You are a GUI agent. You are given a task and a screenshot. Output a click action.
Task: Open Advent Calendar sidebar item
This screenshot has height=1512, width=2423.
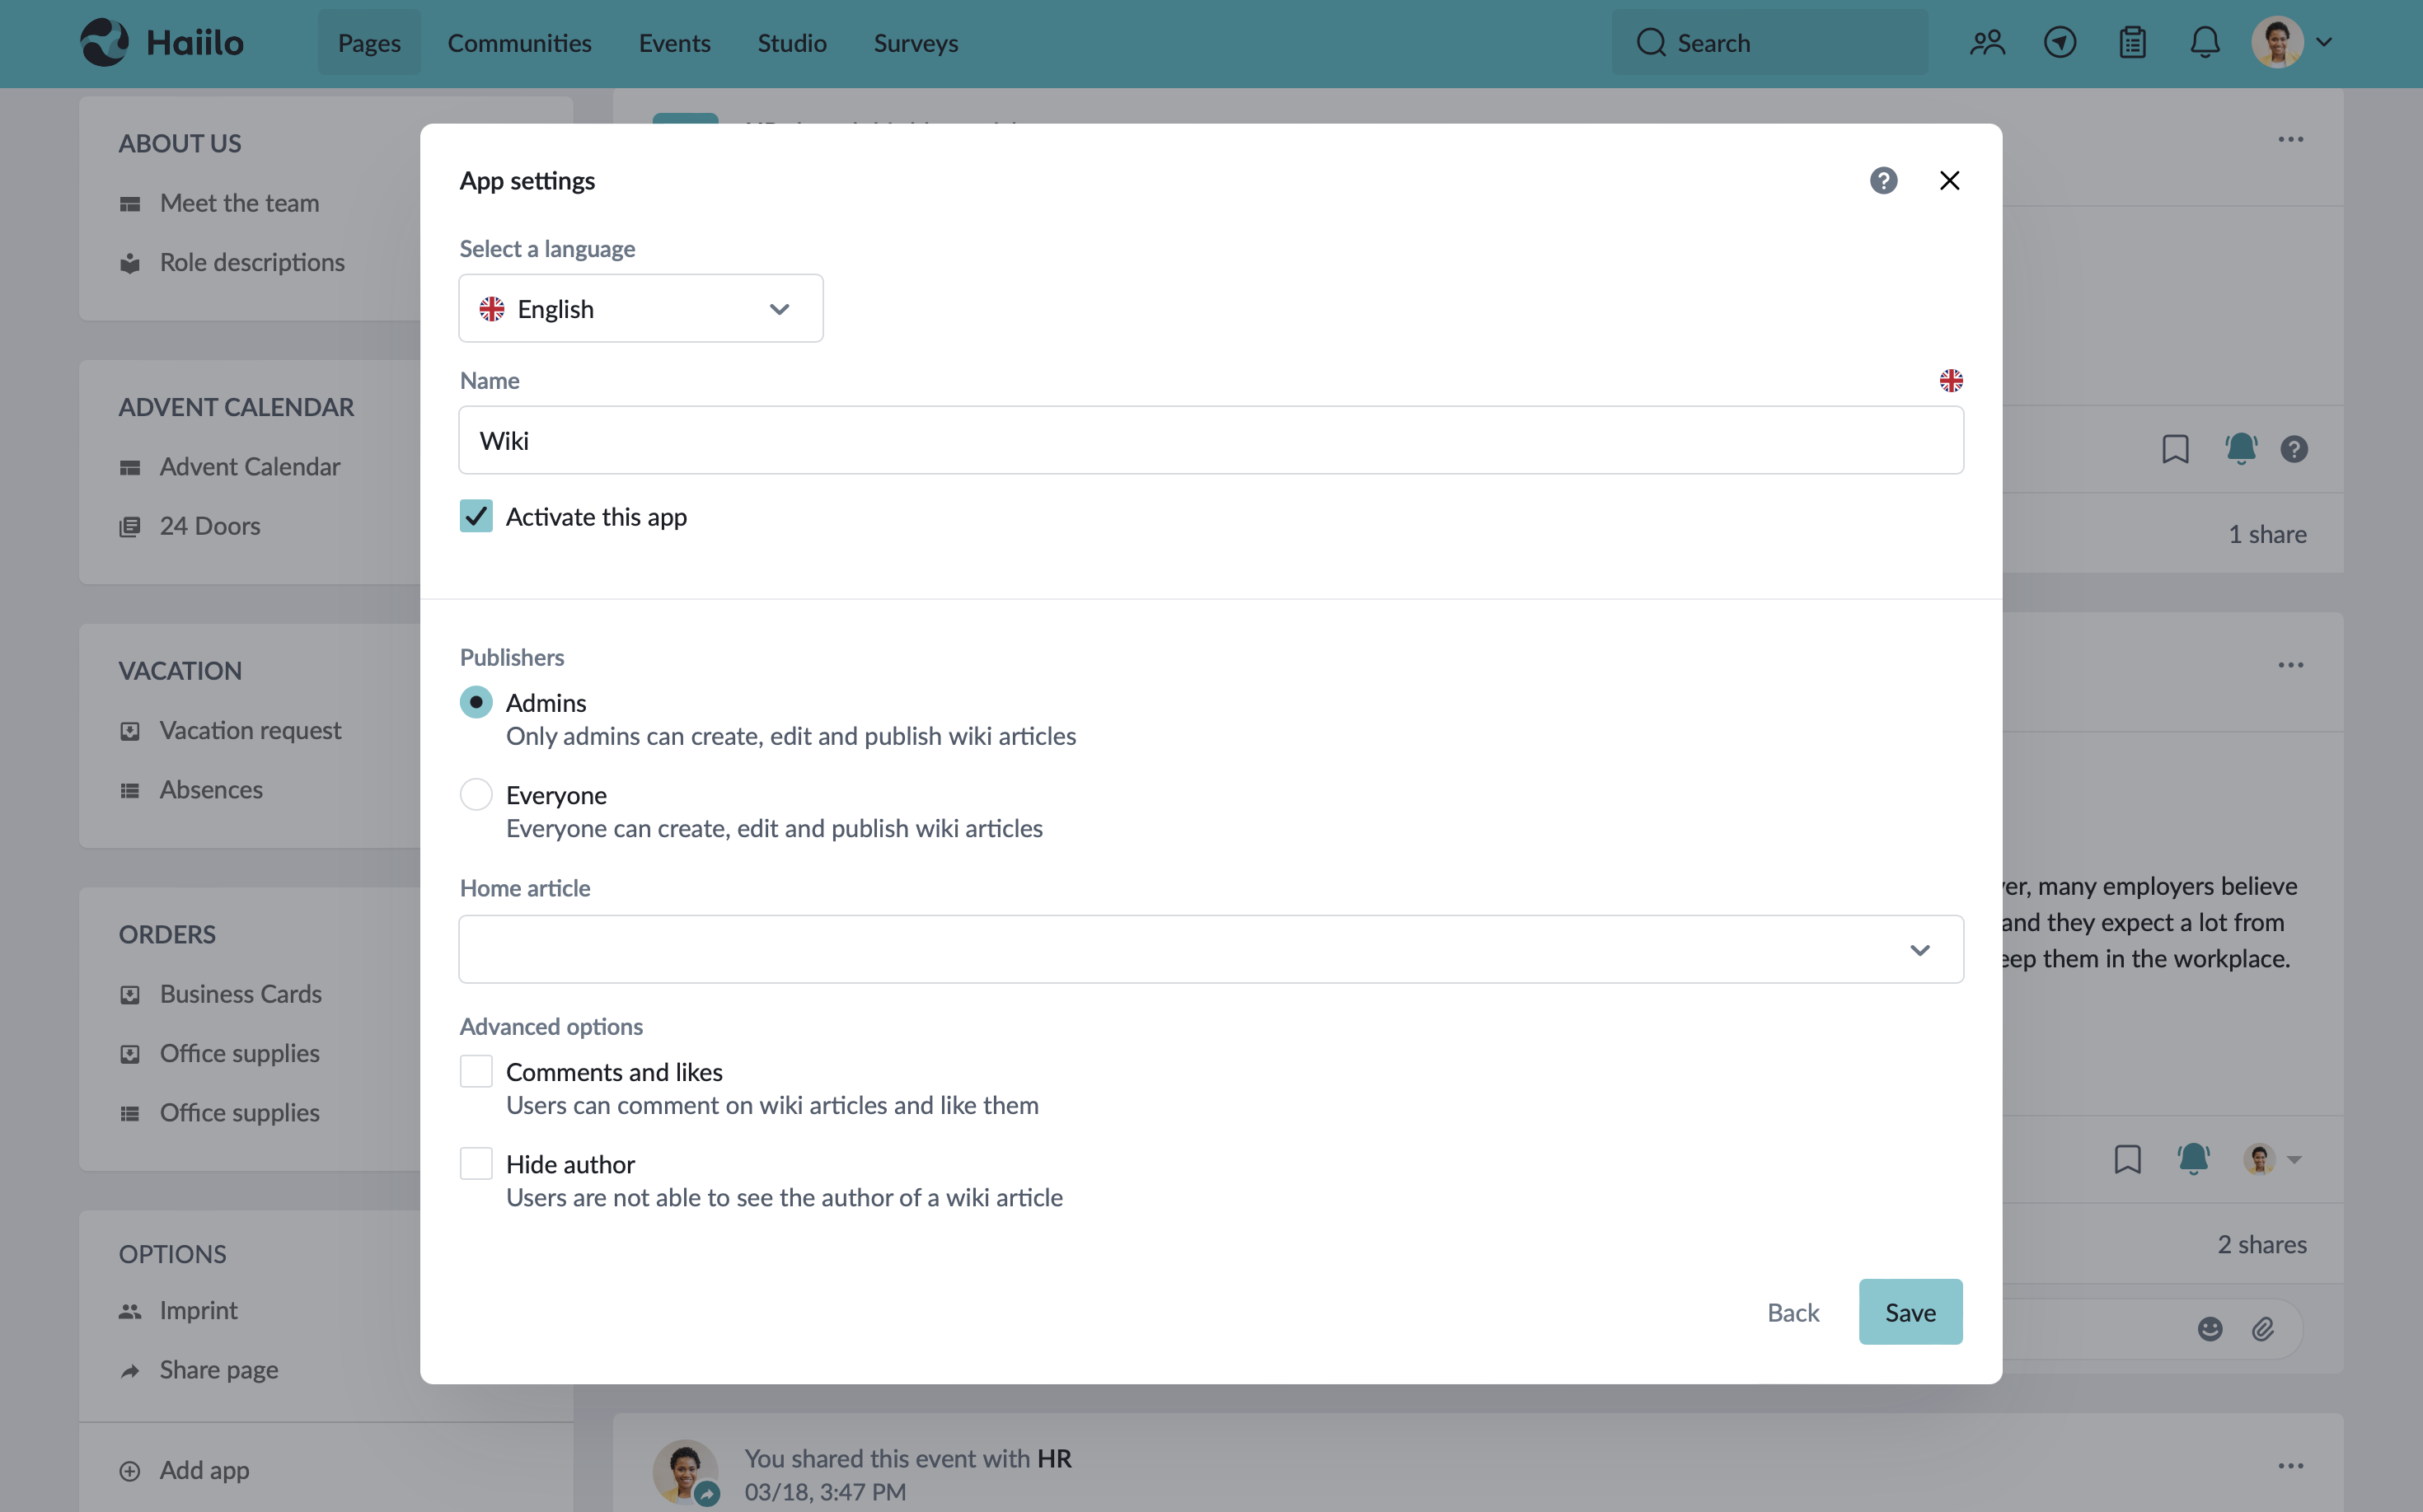(250, 467)
